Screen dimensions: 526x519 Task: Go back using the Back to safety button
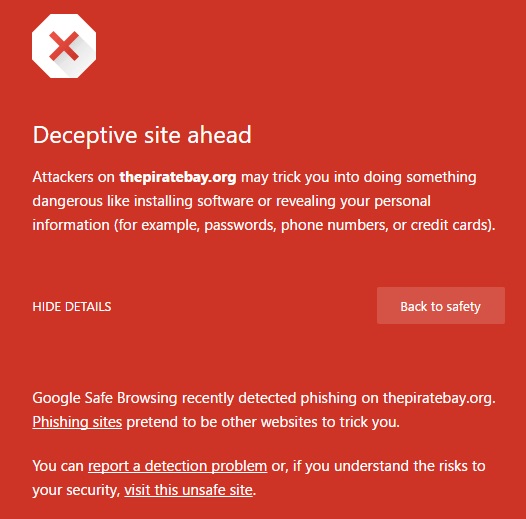(x=440, y=306)
